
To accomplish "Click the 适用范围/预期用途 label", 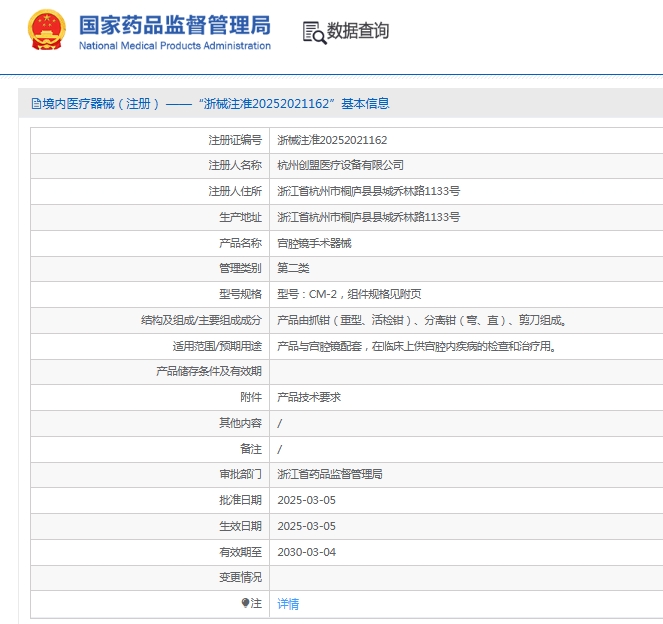I will [x=217, y=346].
